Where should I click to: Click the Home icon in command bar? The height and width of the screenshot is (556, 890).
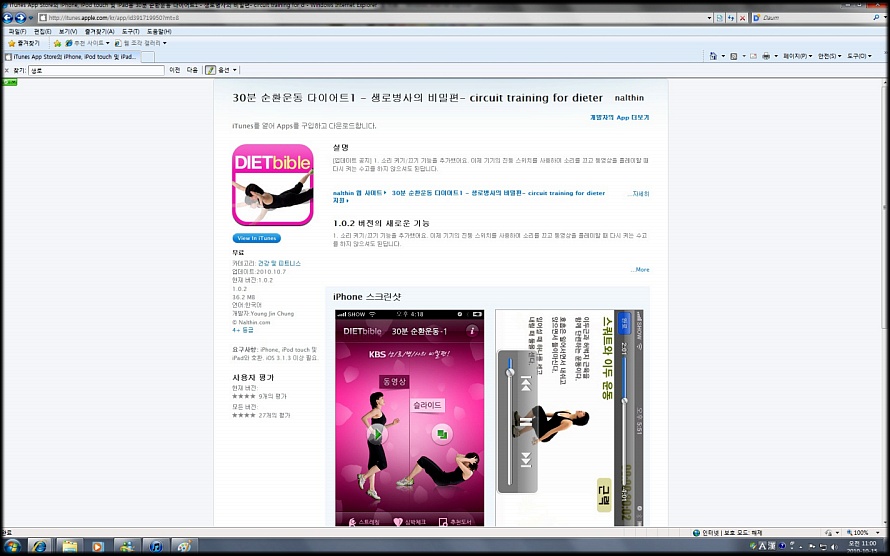713,56
